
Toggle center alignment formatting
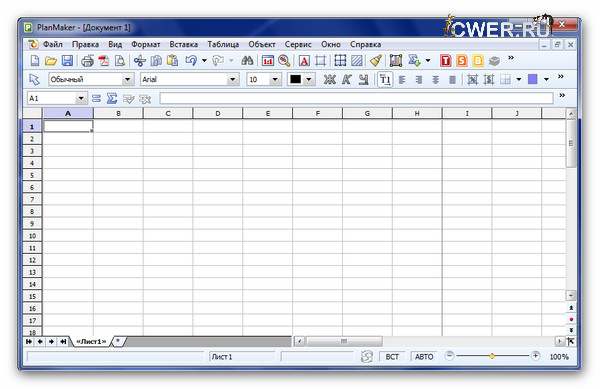pos(435,80)
